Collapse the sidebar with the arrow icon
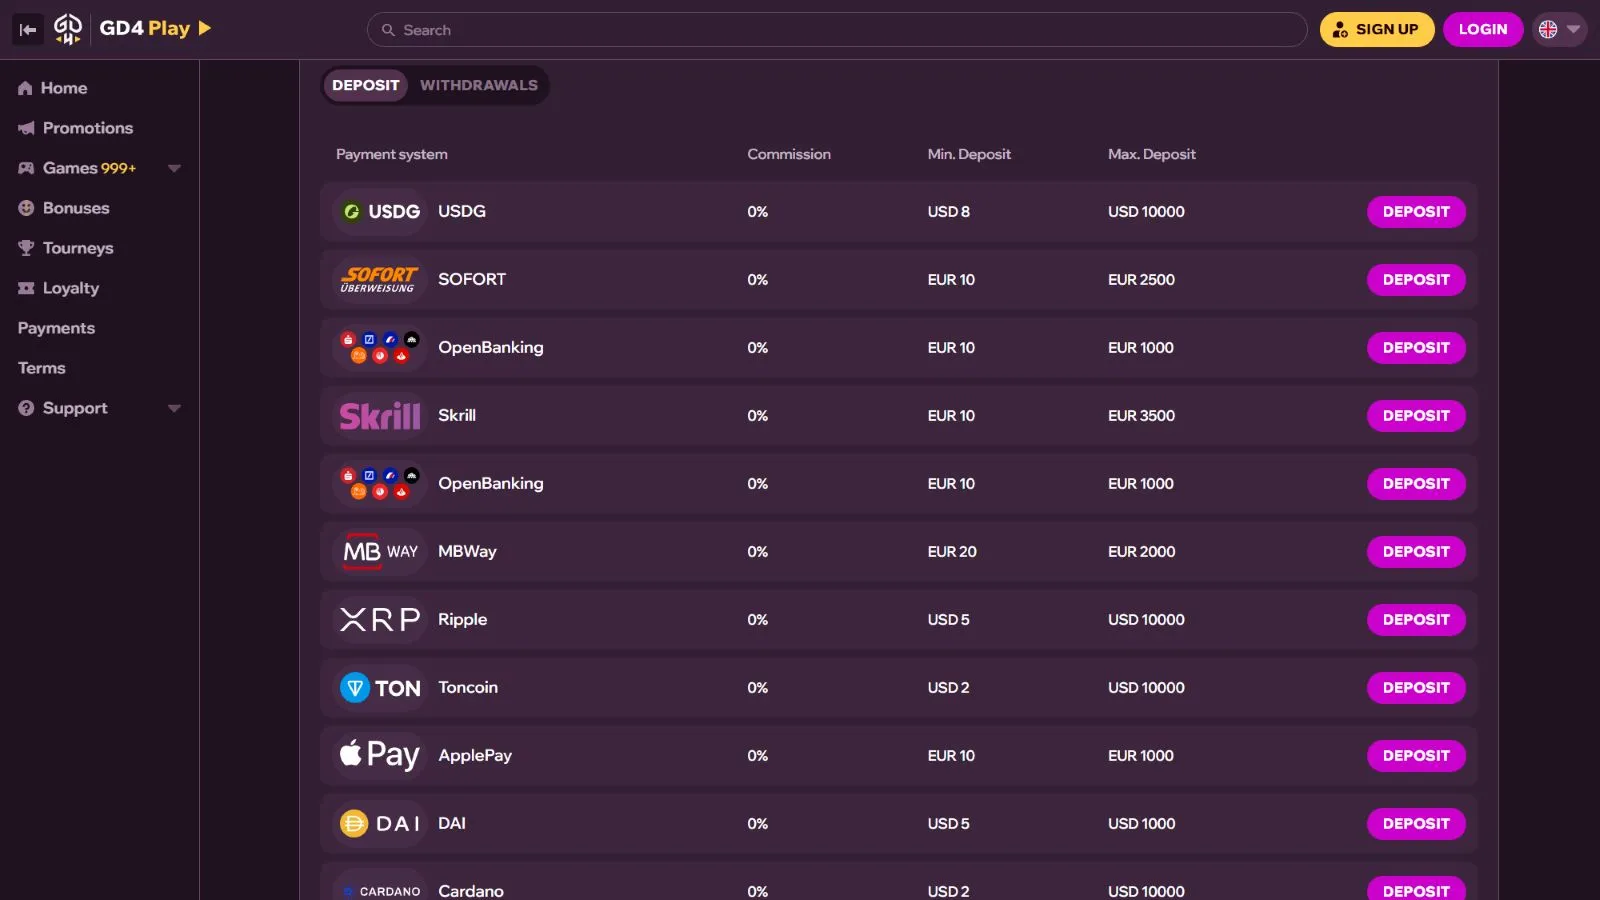The image size is (1600, 900). point(28,30)
